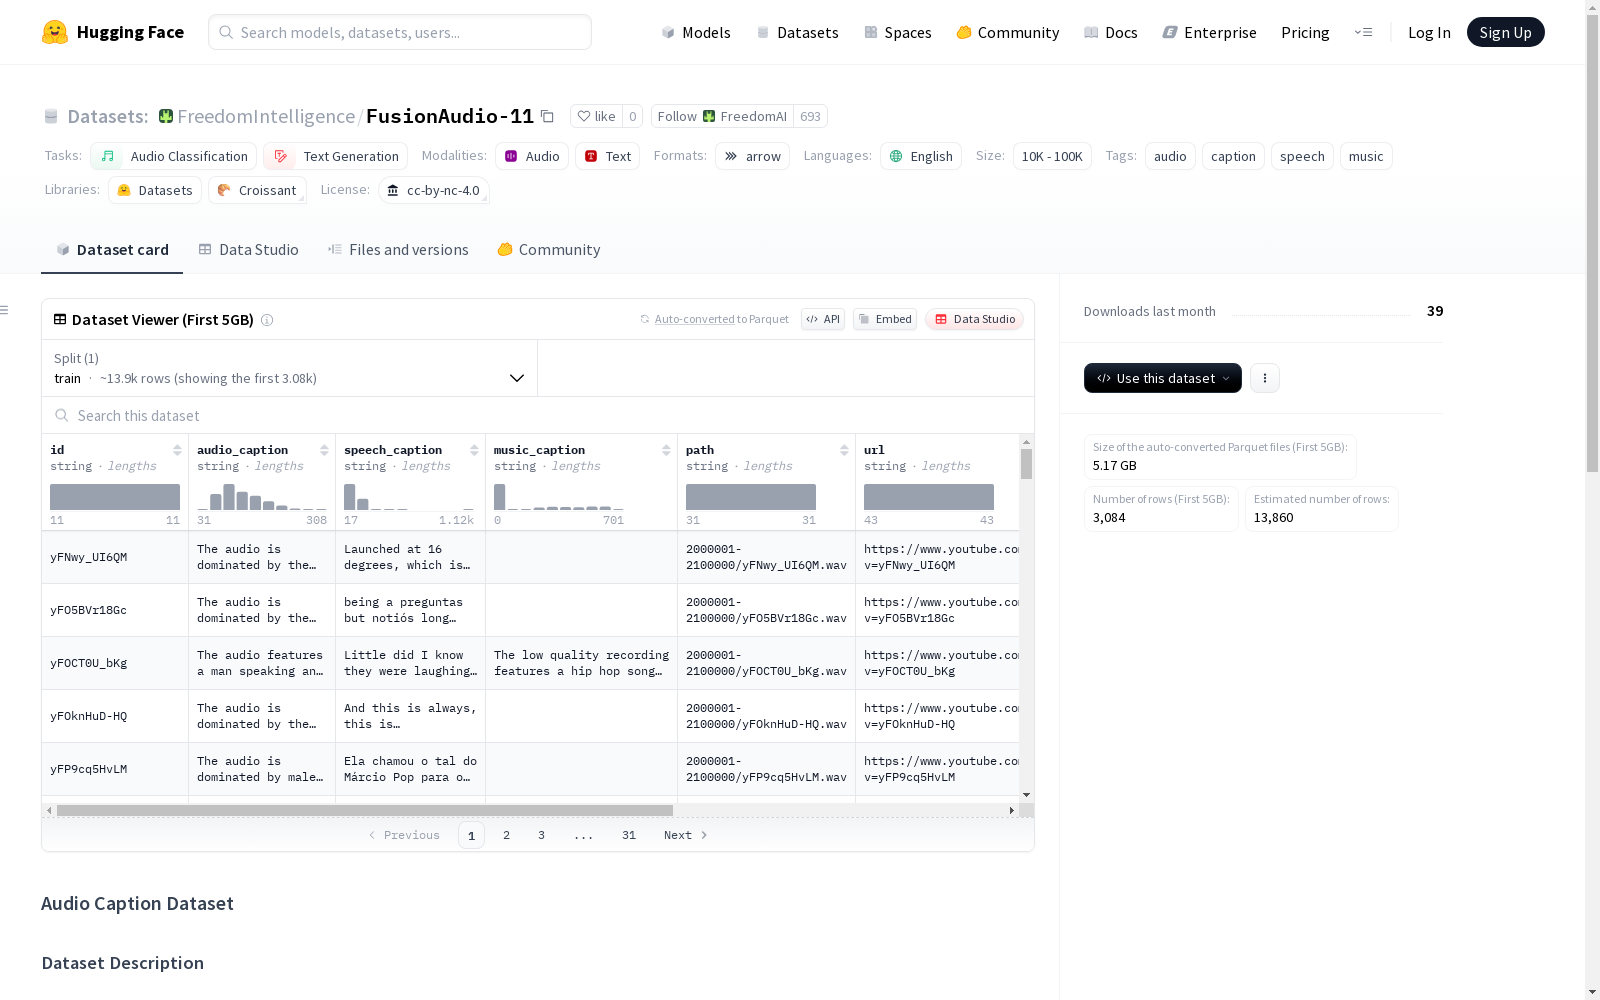Click the speech tag
1600x1000 pixels.
(1302, 156)
